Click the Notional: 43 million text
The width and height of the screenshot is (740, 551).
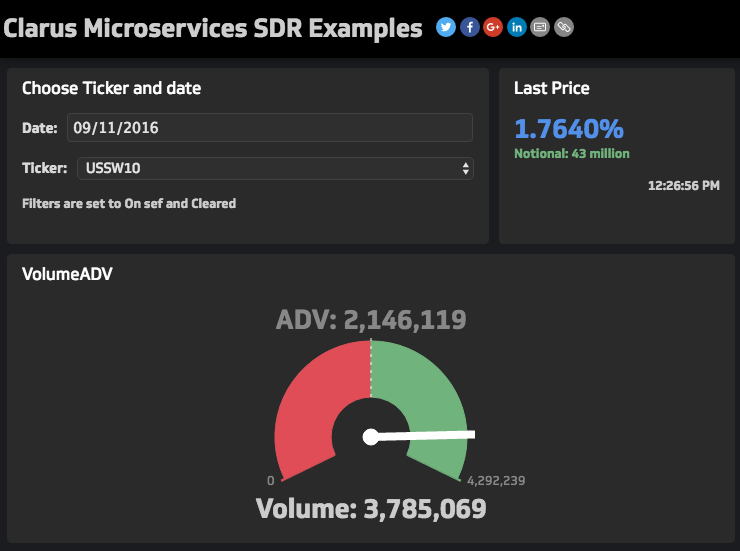[x=572, y=153]
